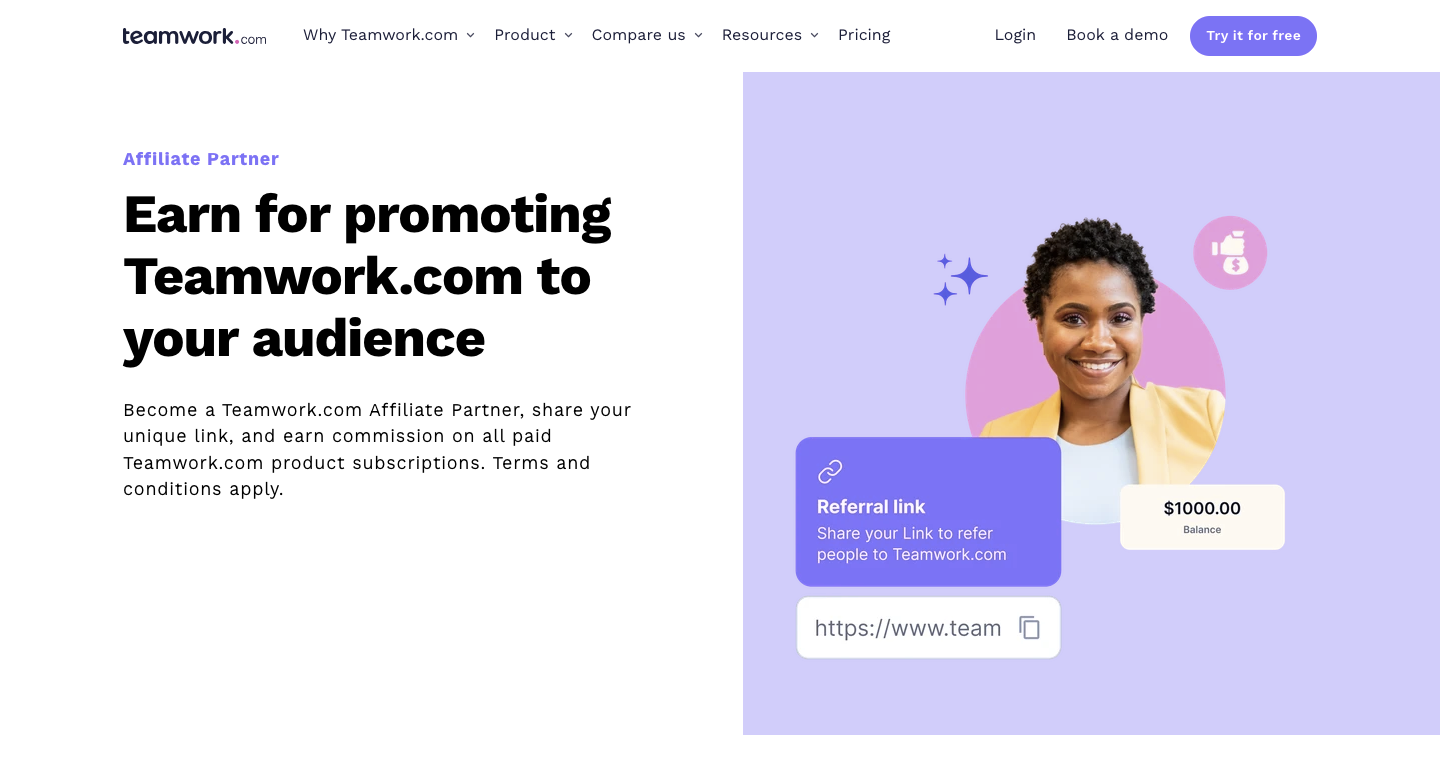Select the Product menu label
The width and height of the screenshot is (1440, 783).
point(525,35)
